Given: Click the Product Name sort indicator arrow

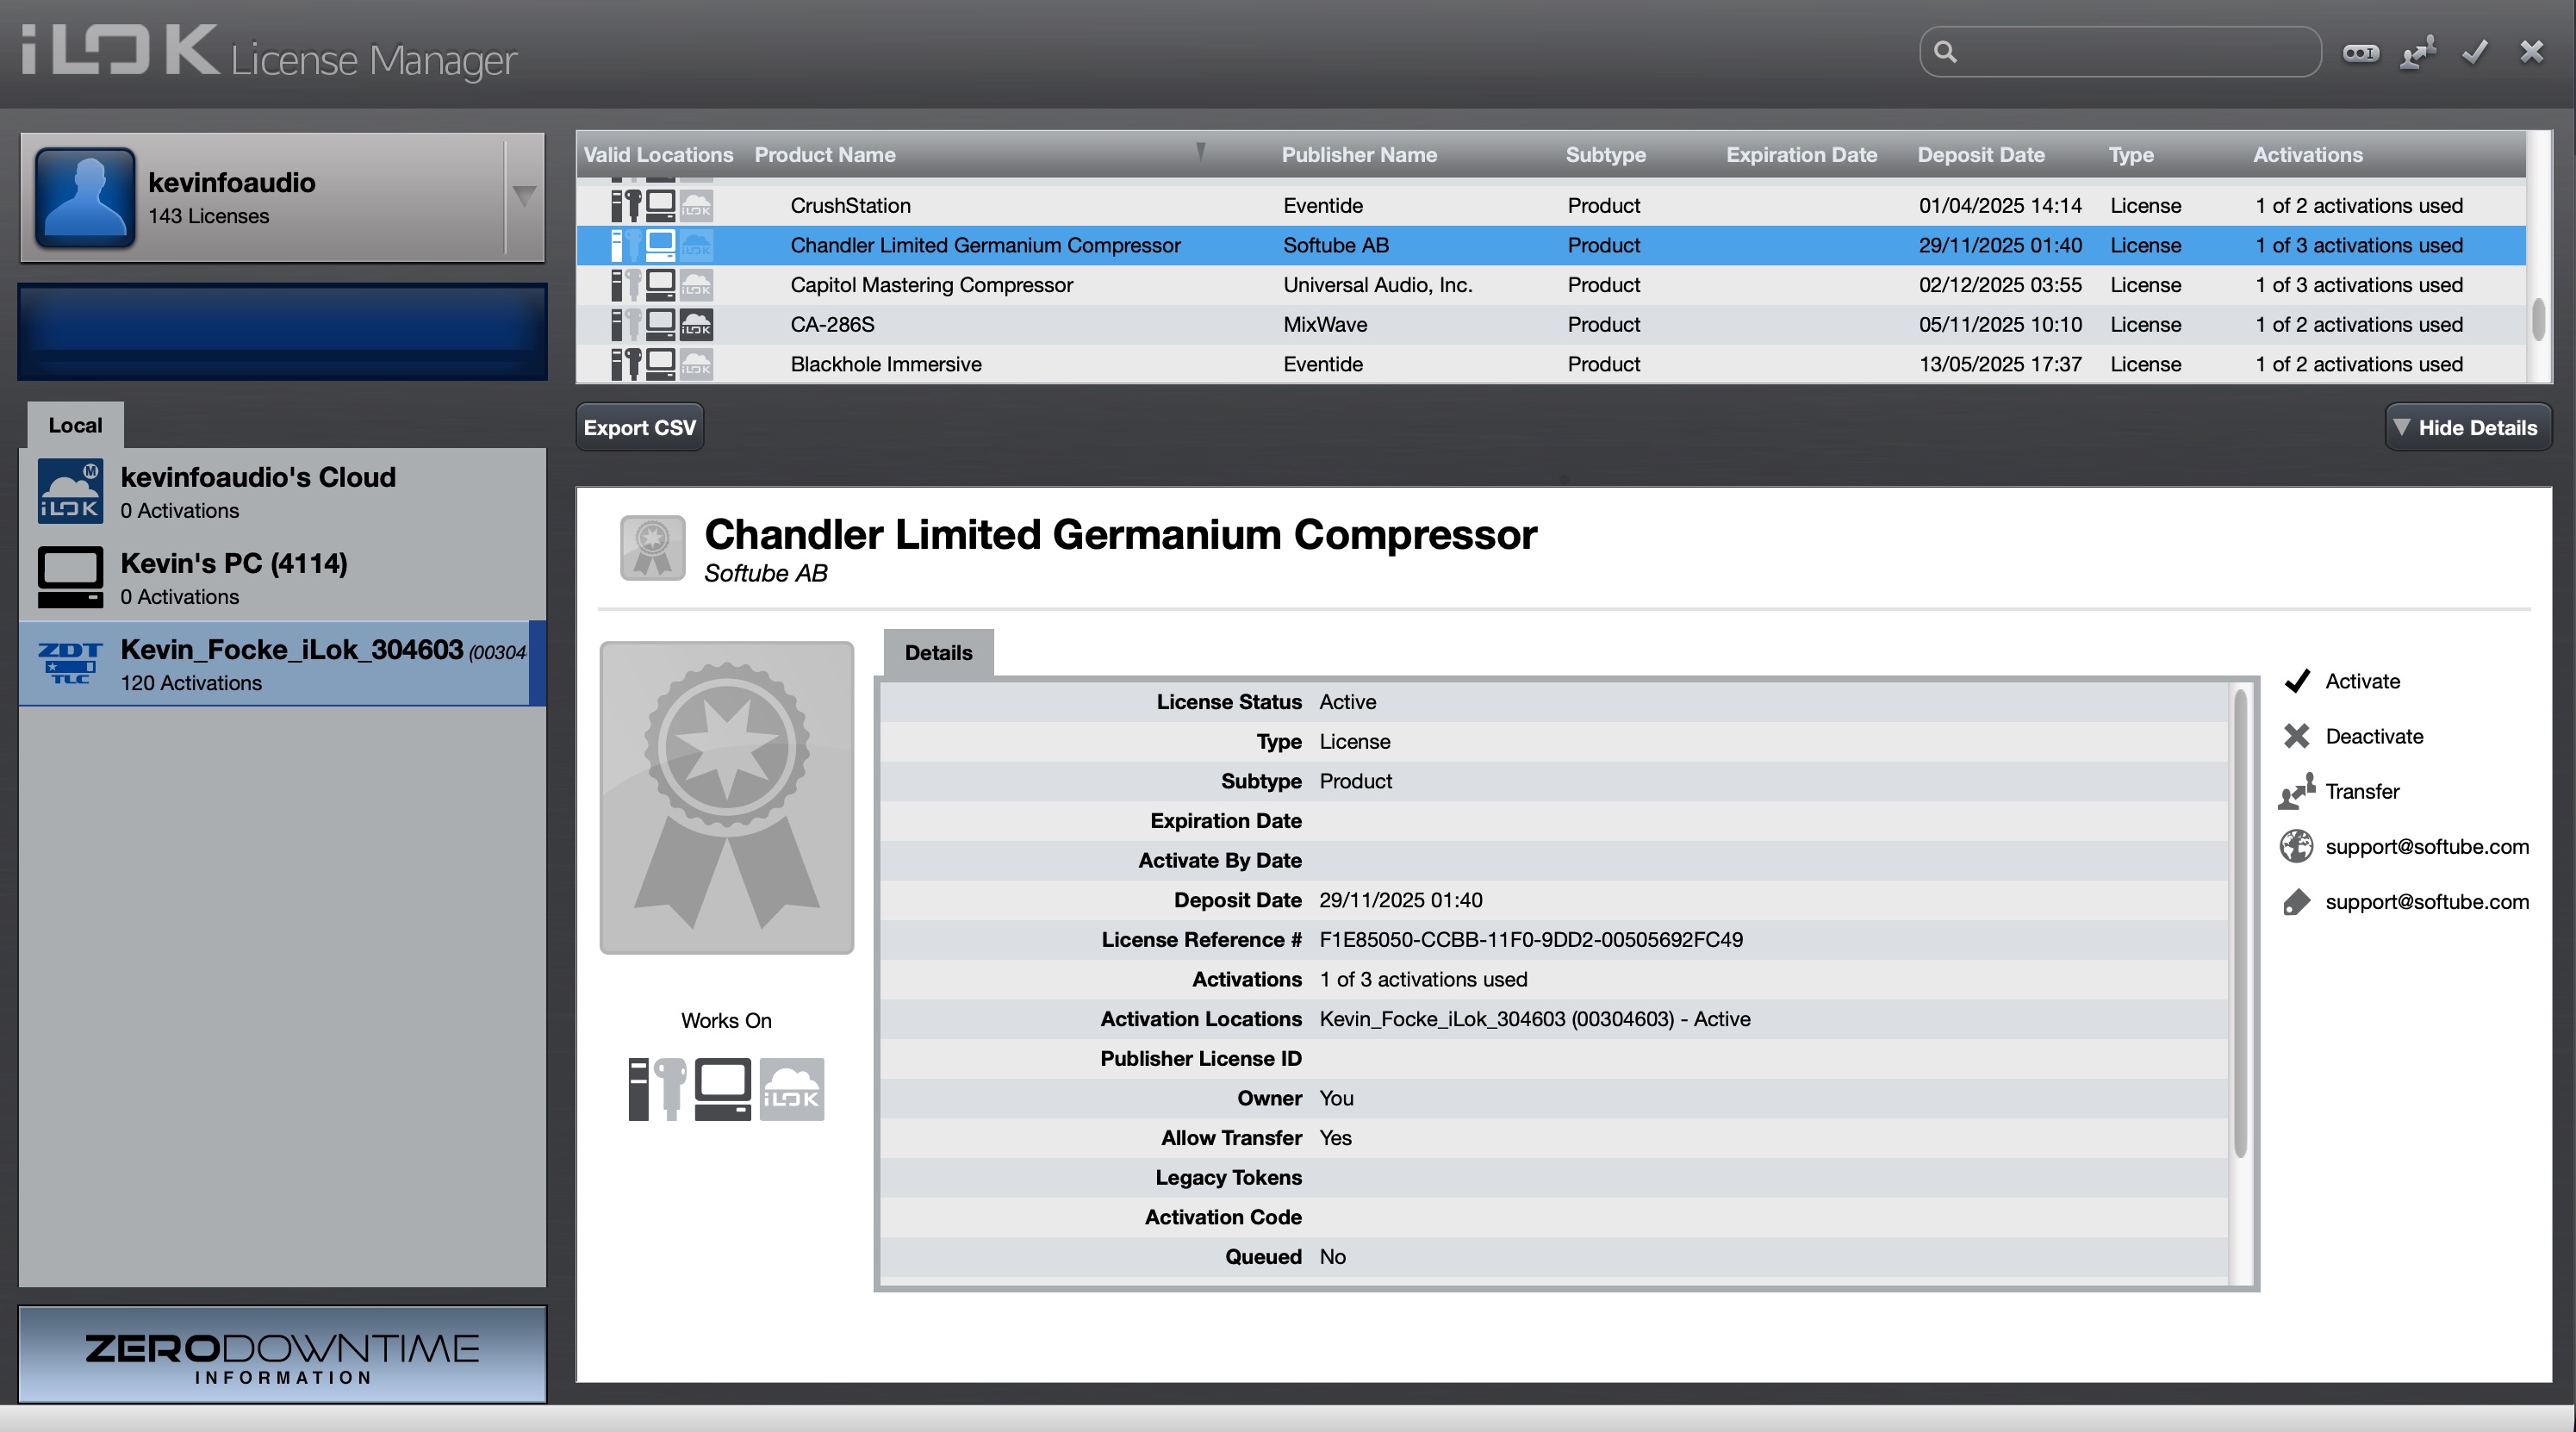Looking at the screenshot, I should (1200, 152).
